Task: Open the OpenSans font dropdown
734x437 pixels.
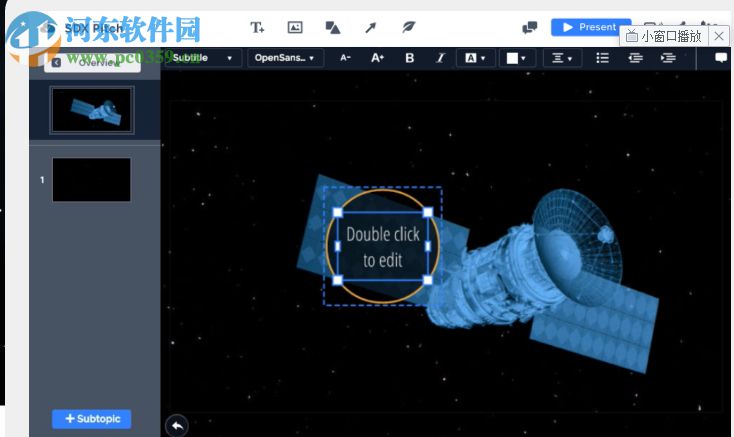Action: click(285, 58)
